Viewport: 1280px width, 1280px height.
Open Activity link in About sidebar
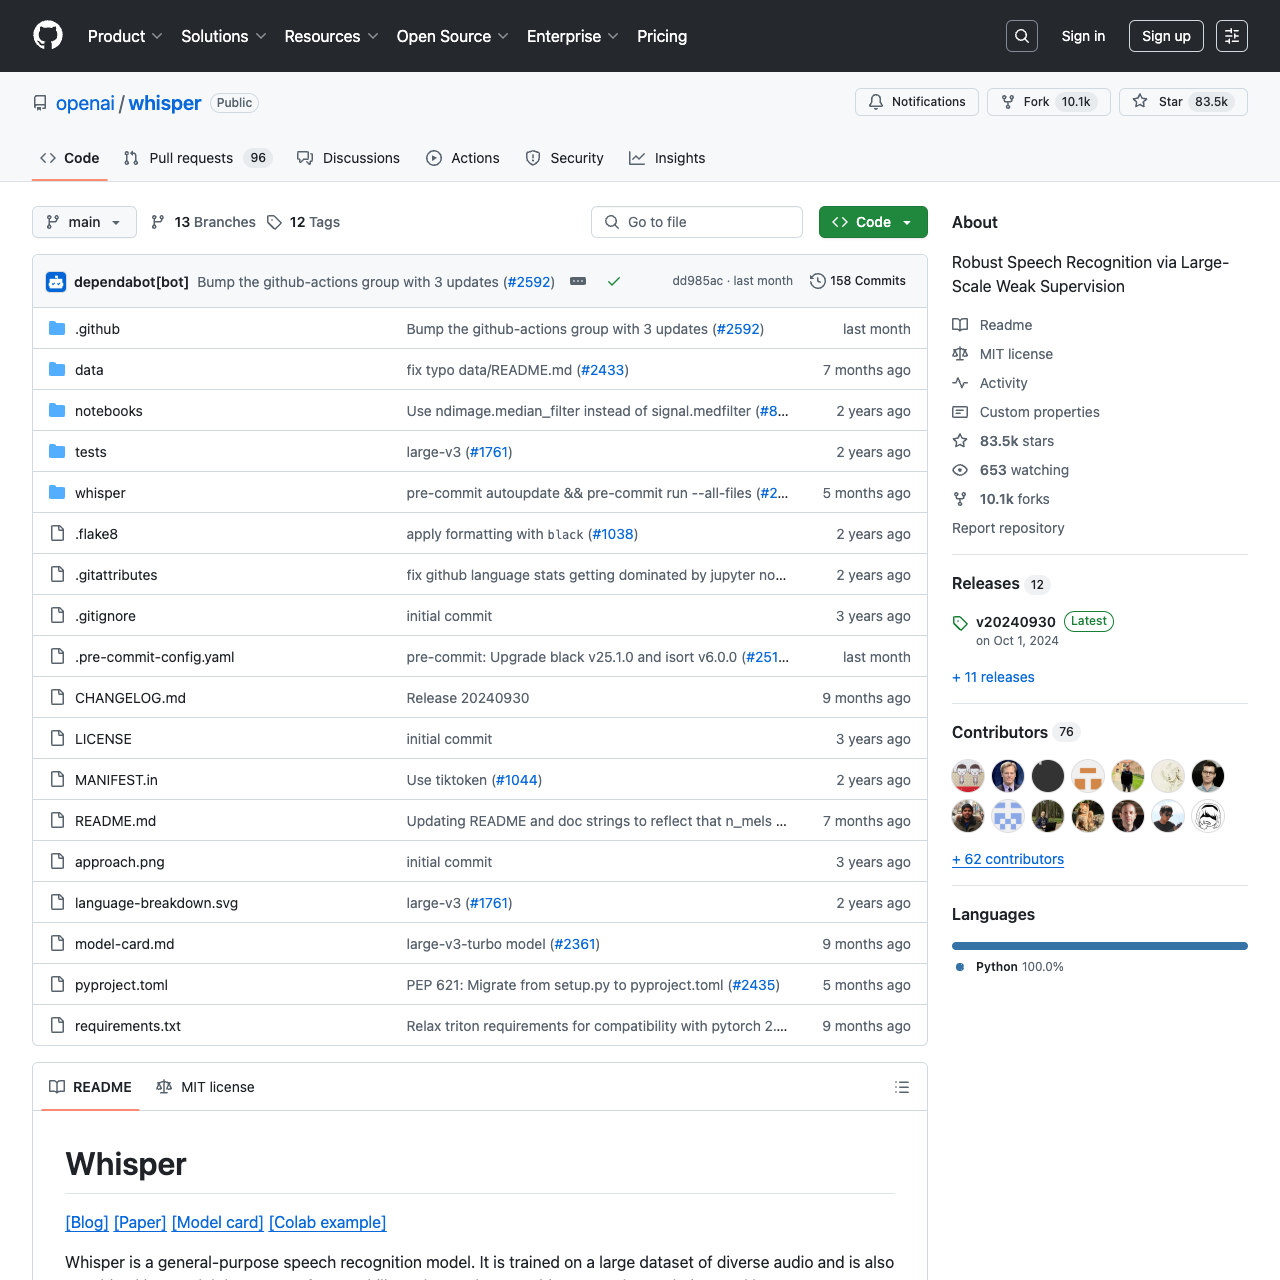tap(990, 383)
